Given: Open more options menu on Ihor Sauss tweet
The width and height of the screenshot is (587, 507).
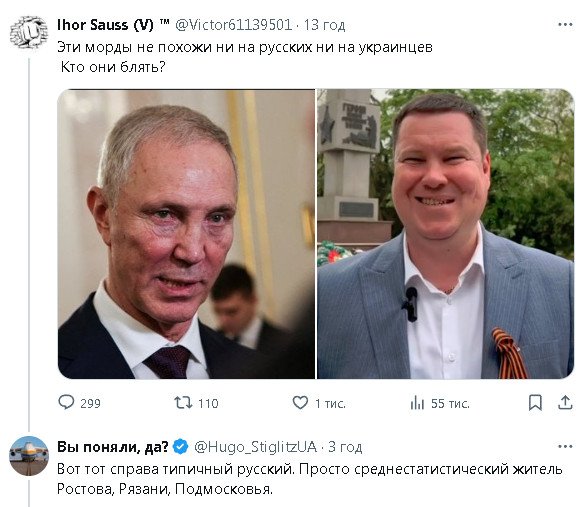Looking at the screenshot, I should [565, 25].
